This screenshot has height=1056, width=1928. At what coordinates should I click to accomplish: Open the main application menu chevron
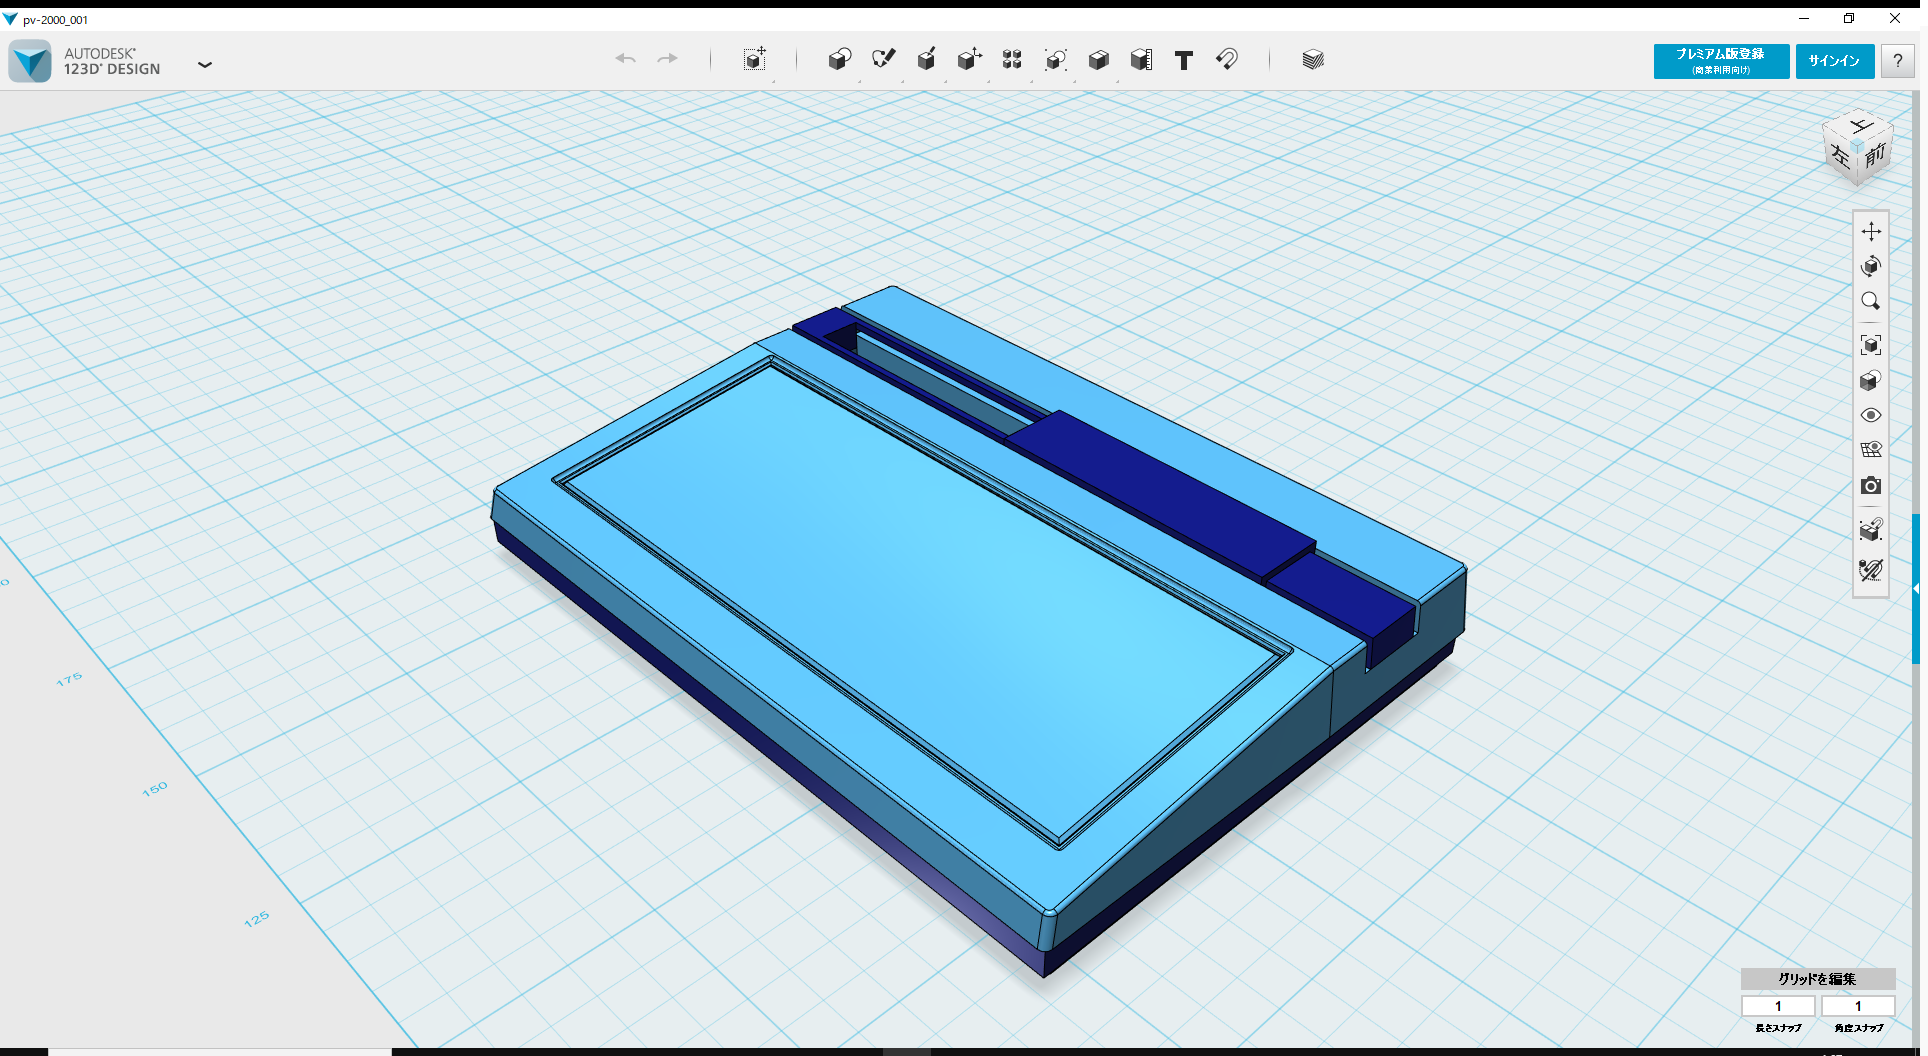[x=205, y=64]
